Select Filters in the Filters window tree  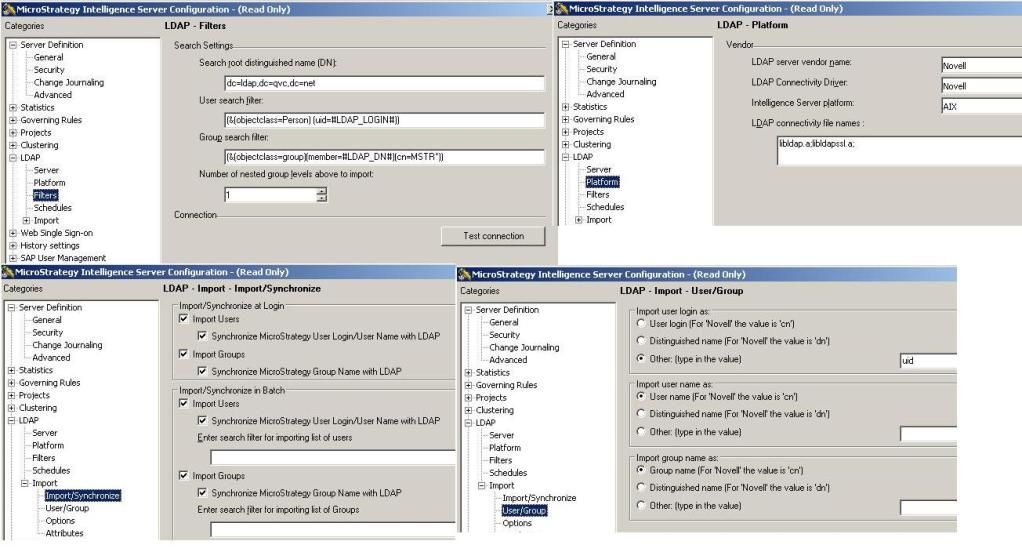click(x=46, y=196)
